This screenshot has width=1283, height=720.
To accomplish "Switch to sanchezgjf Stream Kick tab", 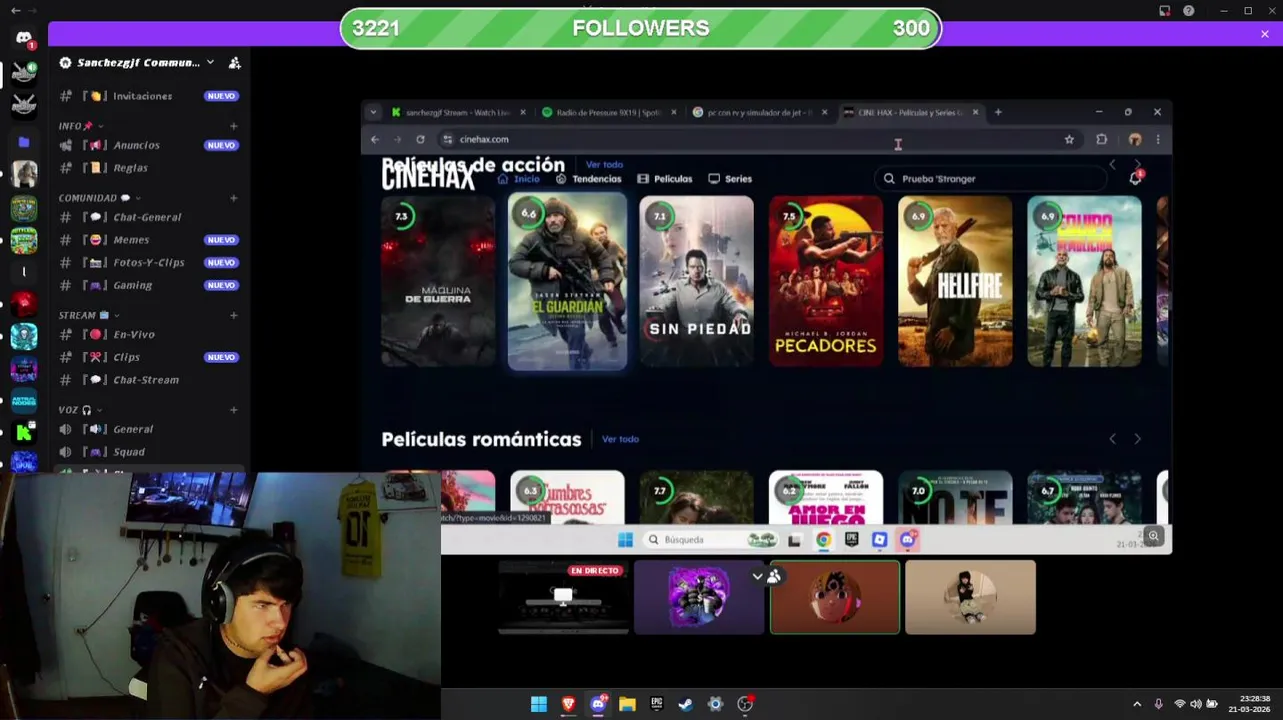I will [458, 112].
